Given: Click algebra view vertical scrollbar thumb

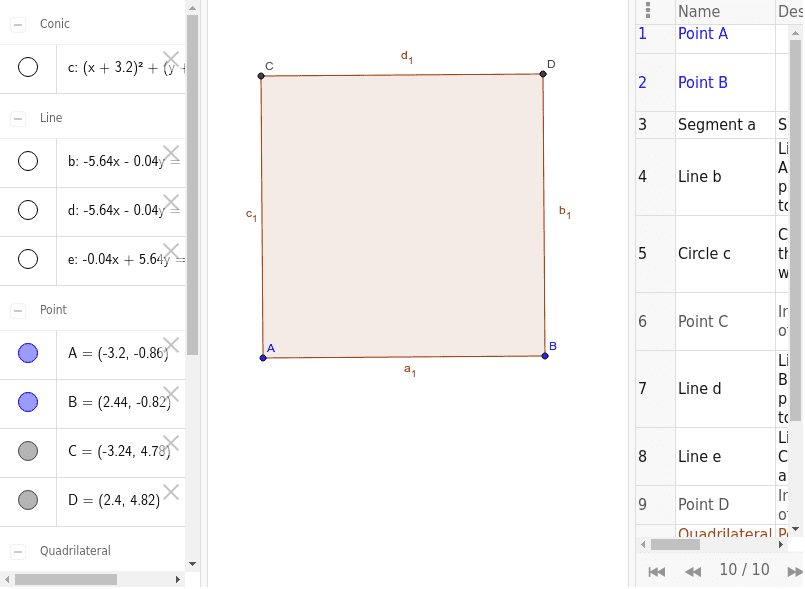Looking at the screenshot, I should coord(193,185).
